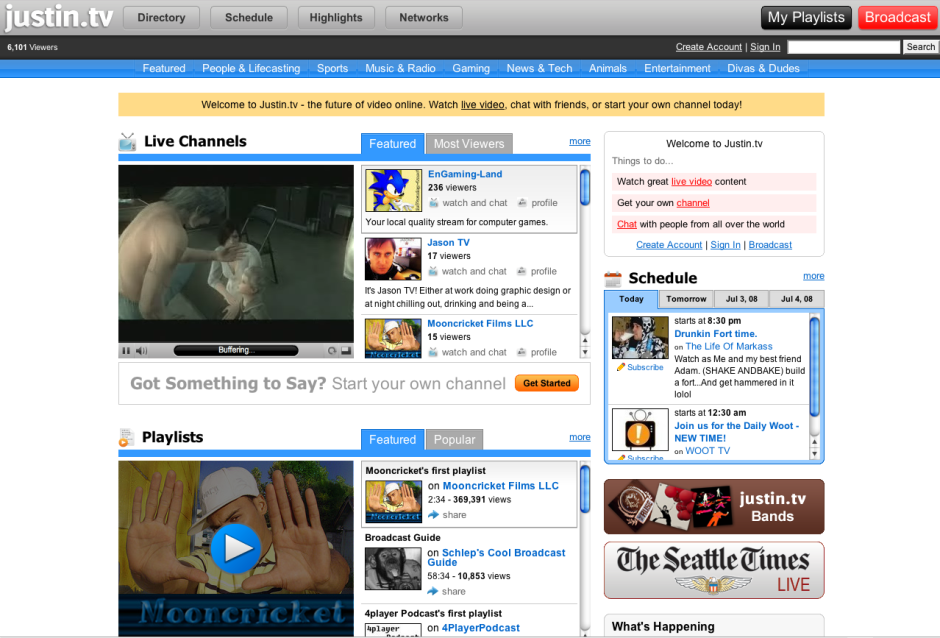Play the Mooncricket playlist video

pos(235,548)
